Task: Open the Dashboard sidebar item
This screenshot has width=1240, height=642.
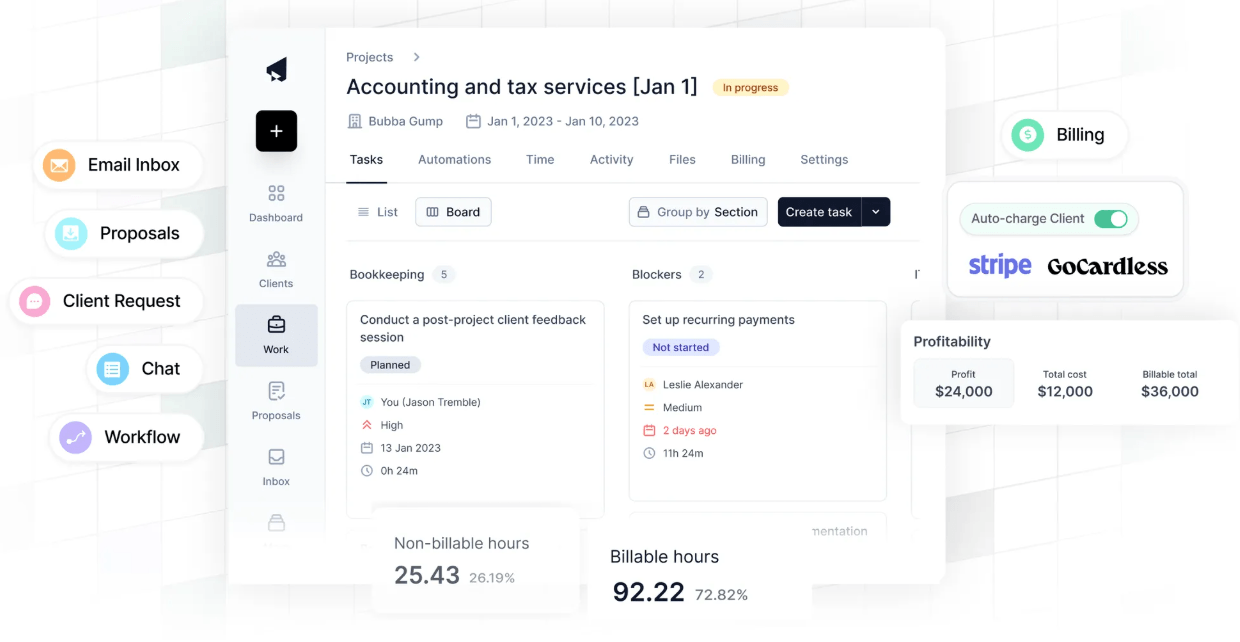Action: pos(276,203)
